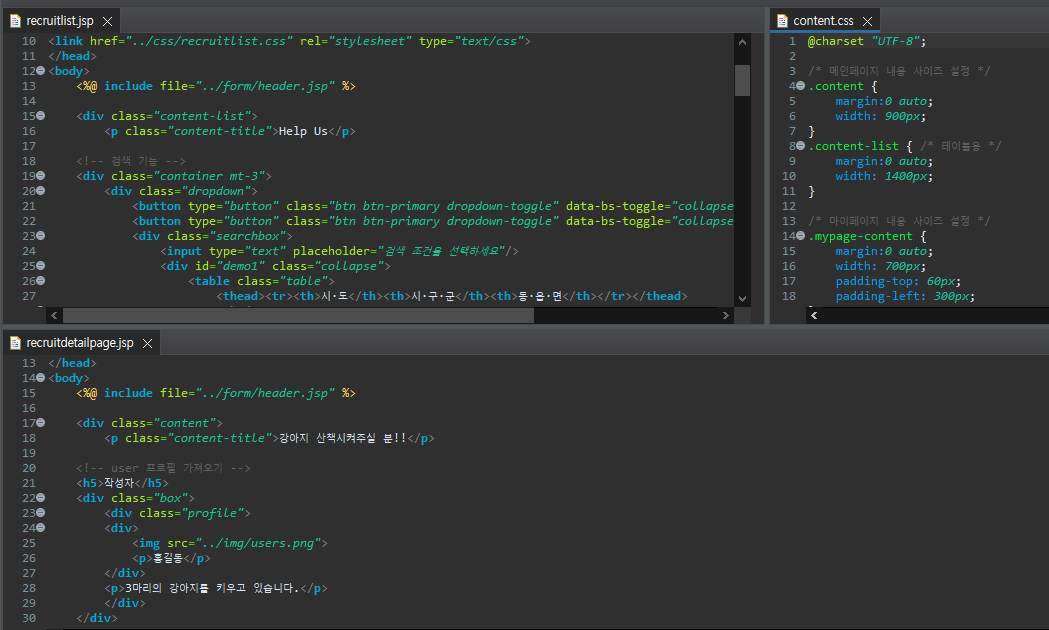
Task: Click the '마이페이지 내용 사이즈 설정' comment
Action: pos(899,221)
